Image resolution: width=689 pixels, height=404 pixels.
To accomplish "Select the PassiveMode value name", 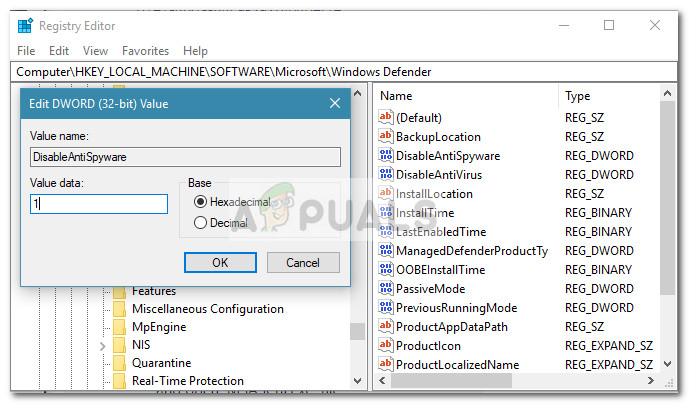I will [431, 289].
